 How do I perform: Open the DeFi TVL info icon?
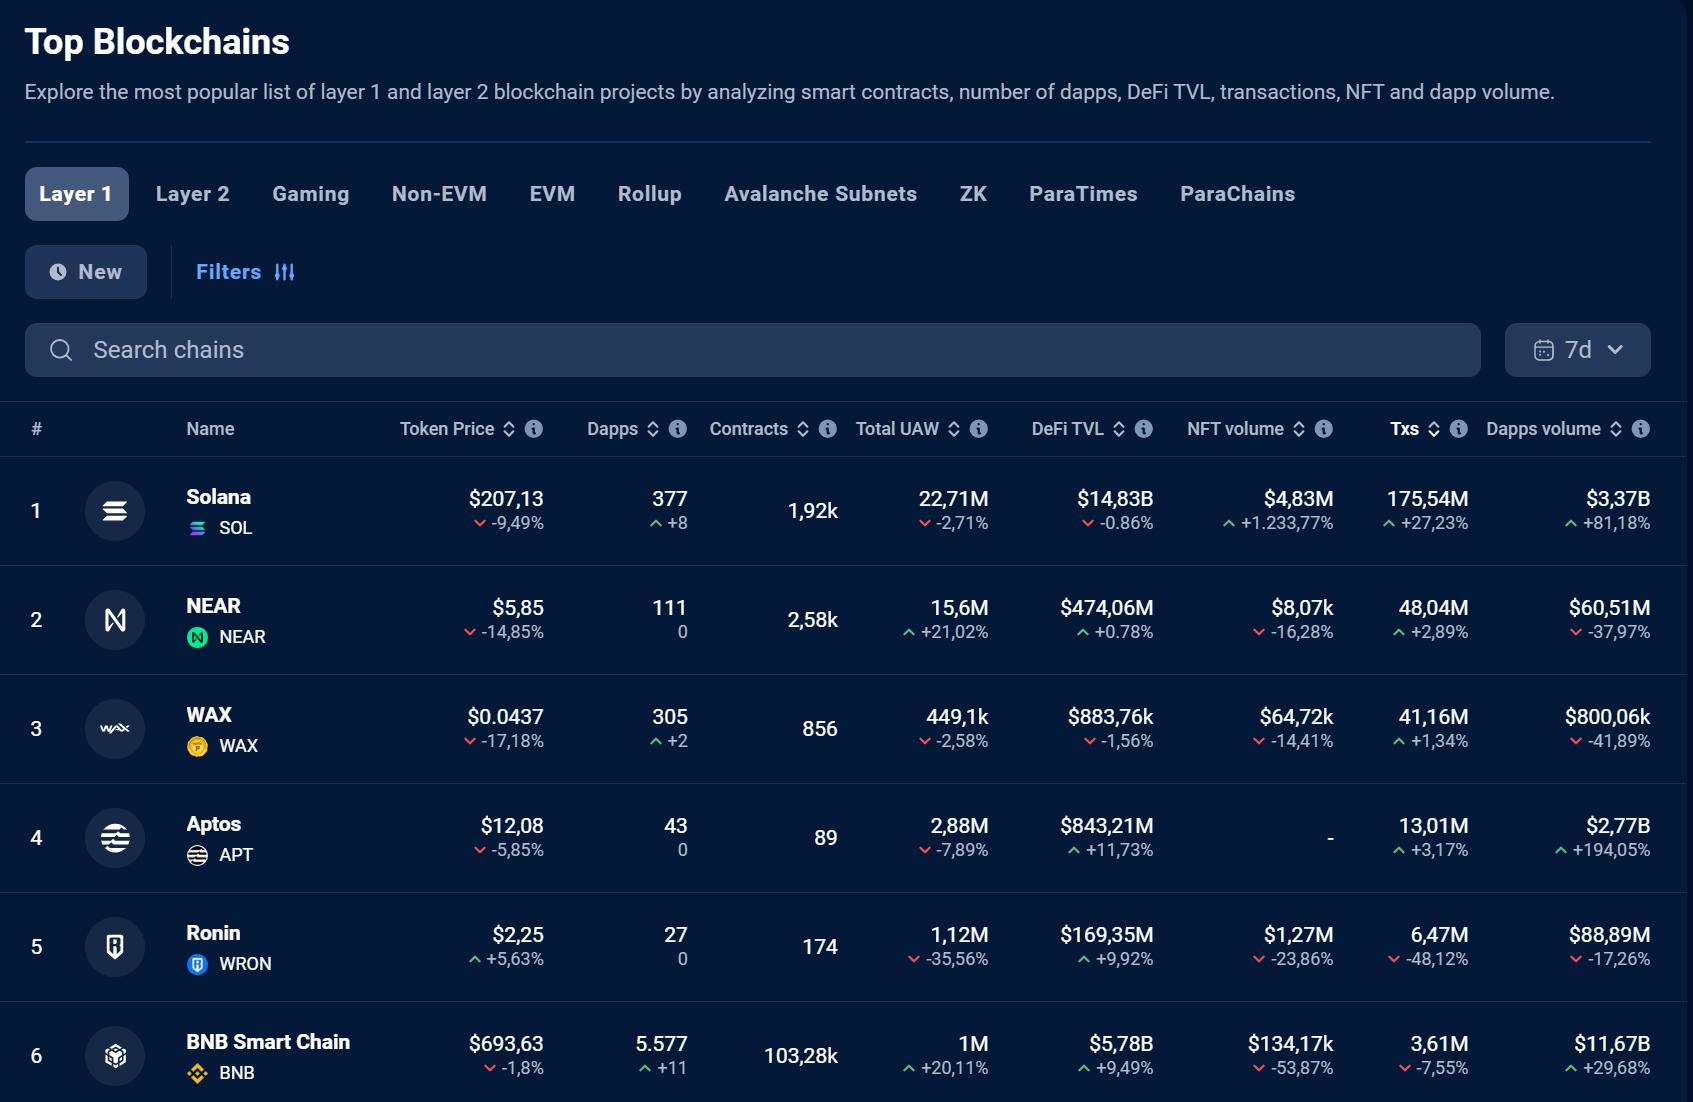point(1144,429)
